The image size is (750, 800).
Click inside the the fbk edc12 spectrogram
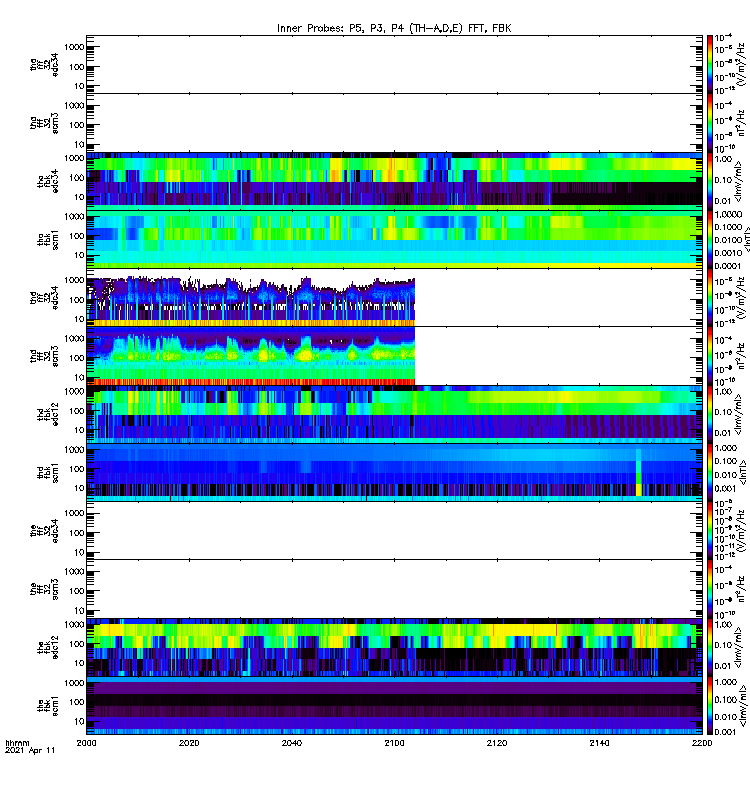coord(394,648)
